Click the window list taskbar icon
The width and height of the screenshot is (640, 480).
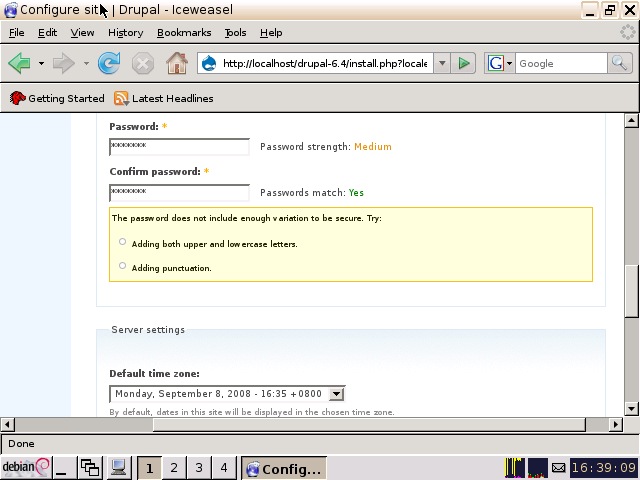pyautogui.click(x=90, y=468)
